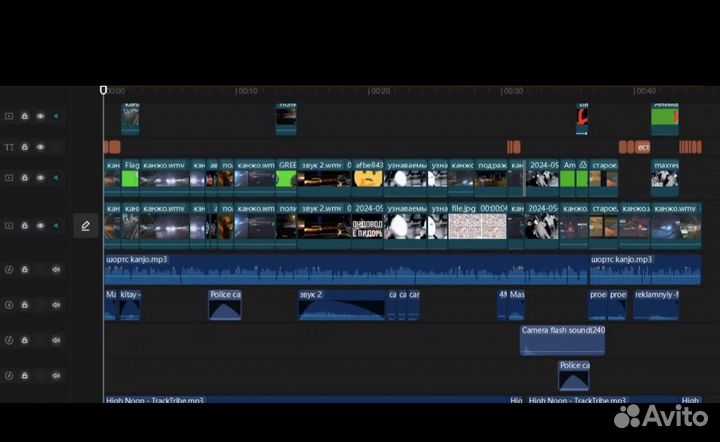Viewport: 720px width, 442px height.
Task: Select the maxres video clip
Action: click(x=665, y=178)
